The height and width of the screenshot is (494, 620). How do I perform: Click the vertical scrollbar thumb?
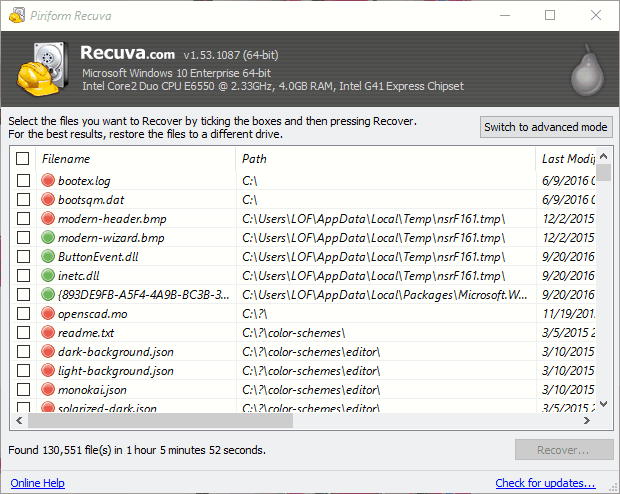[x=603, y=172]
